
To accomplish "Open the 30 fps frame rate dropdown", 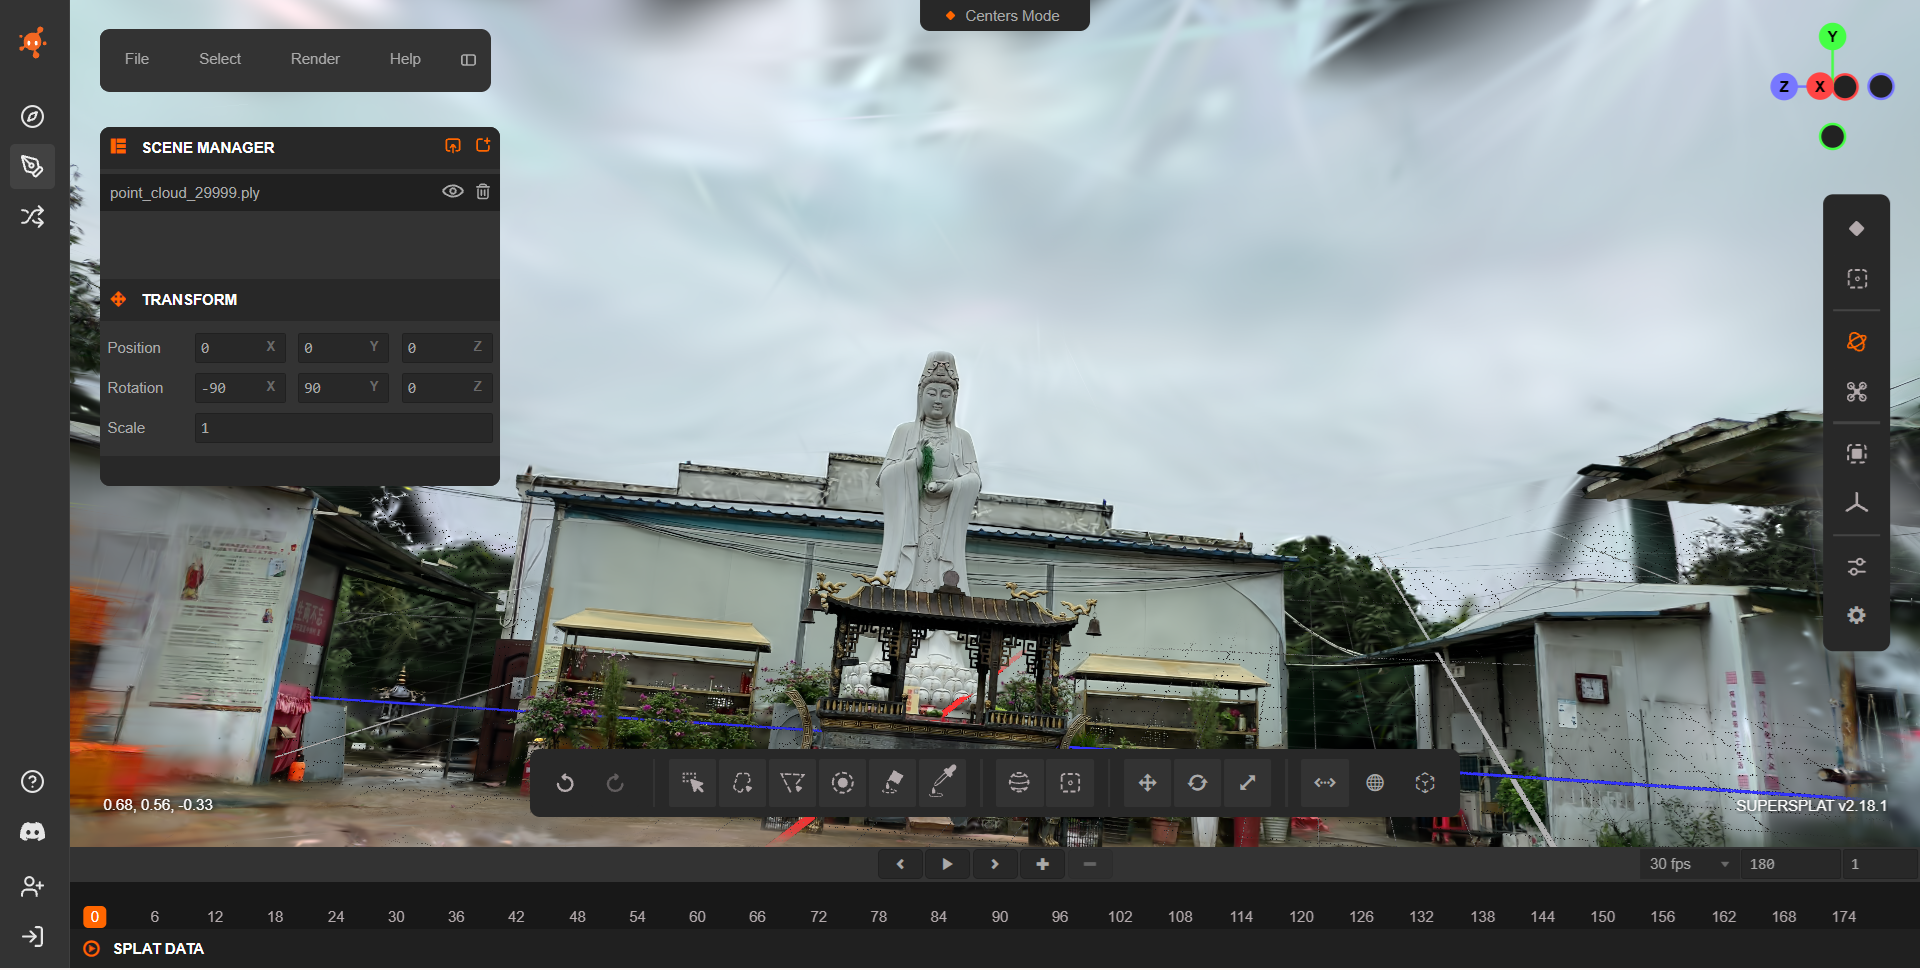I will pos(1688,864).
